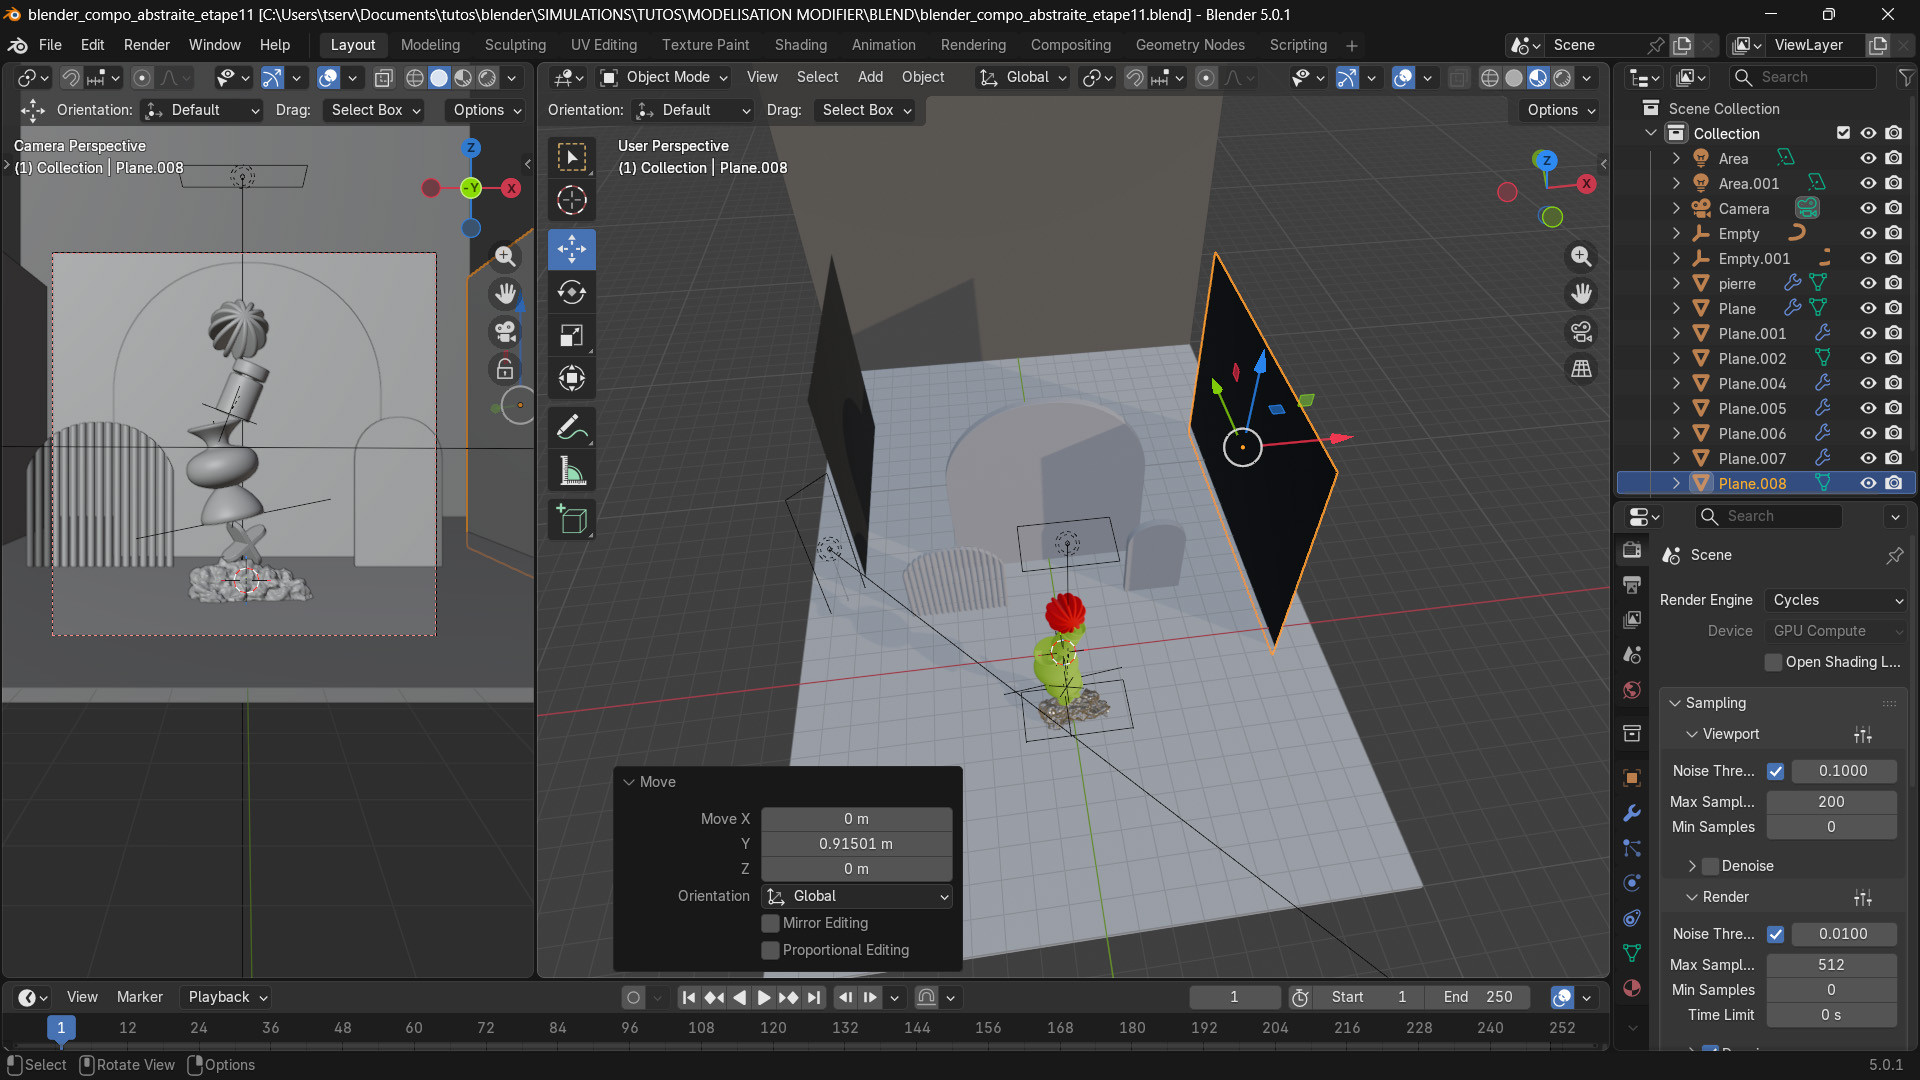
Task: Select Camera object in outliner
Action: tap(1743, 208)
